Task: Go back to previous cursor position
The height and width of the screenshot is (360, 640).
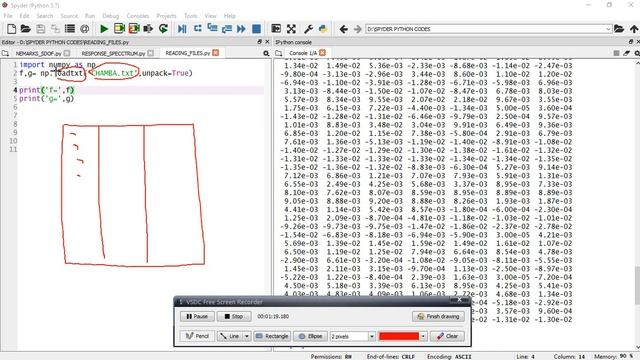Action: (x=344, y=29)
